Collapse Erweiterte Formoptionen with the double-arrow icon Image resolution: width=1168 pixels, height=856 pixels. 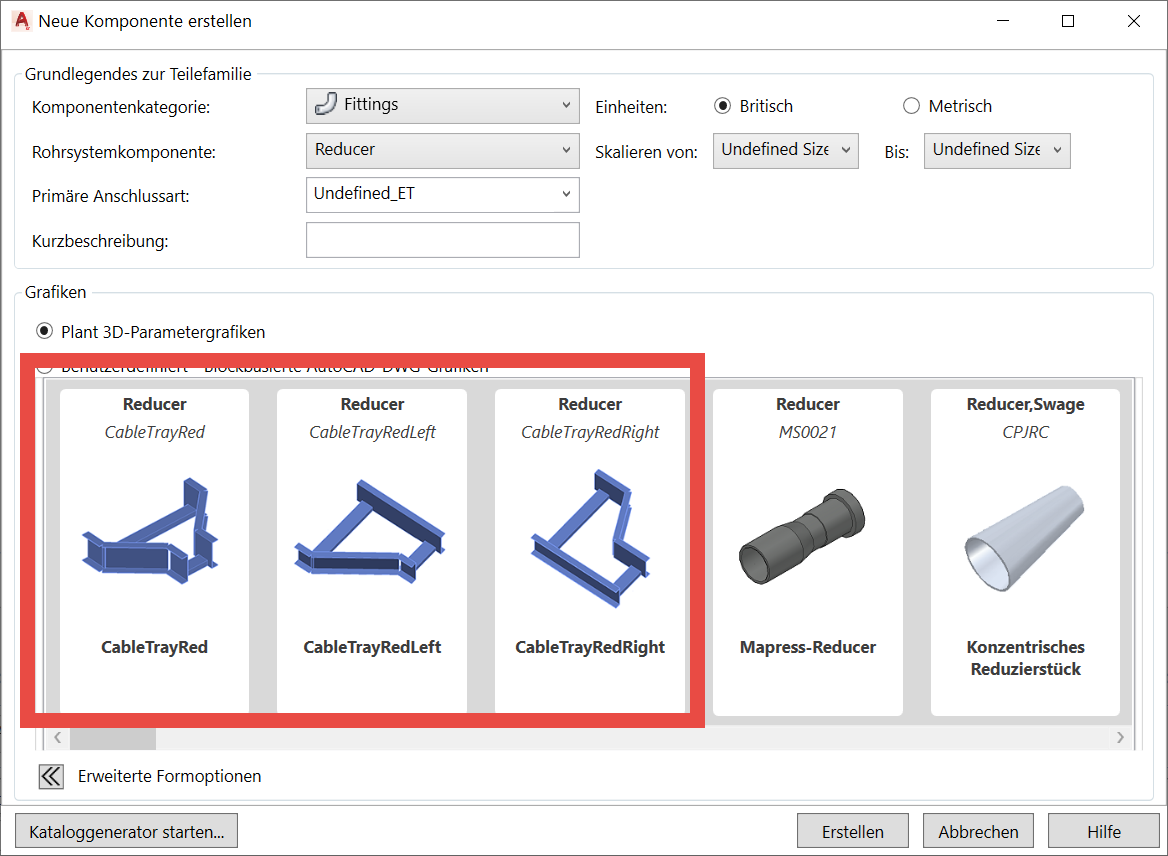pyautogui.click(x=51, y=776)
